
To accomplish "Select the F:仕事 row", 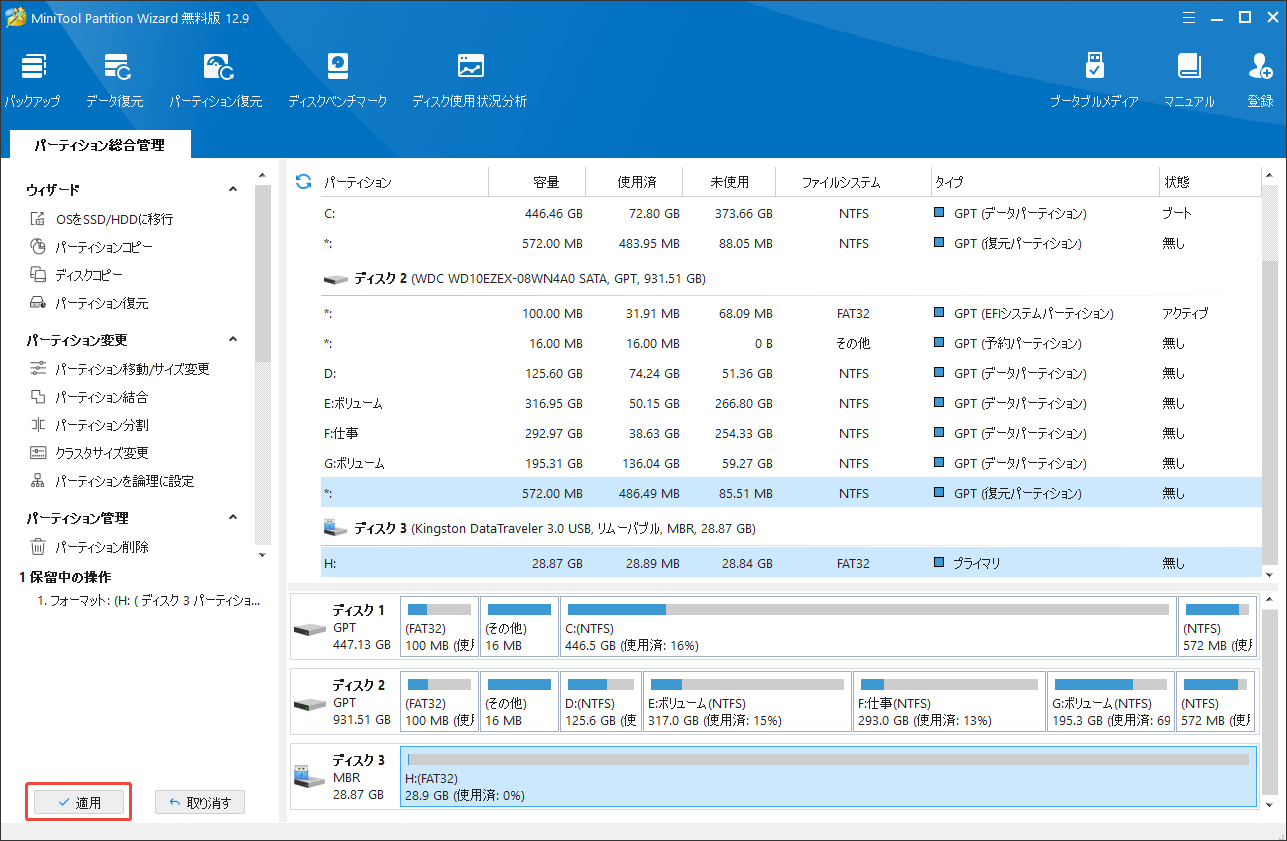I will [x=789, y=434].
